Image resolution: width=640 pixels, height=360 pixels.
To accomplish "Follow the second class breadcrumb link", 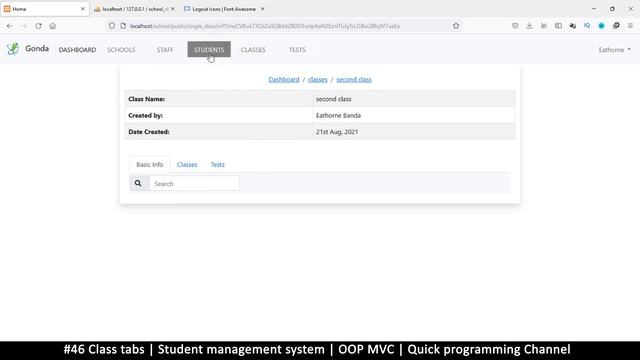I will coord(354,80).
